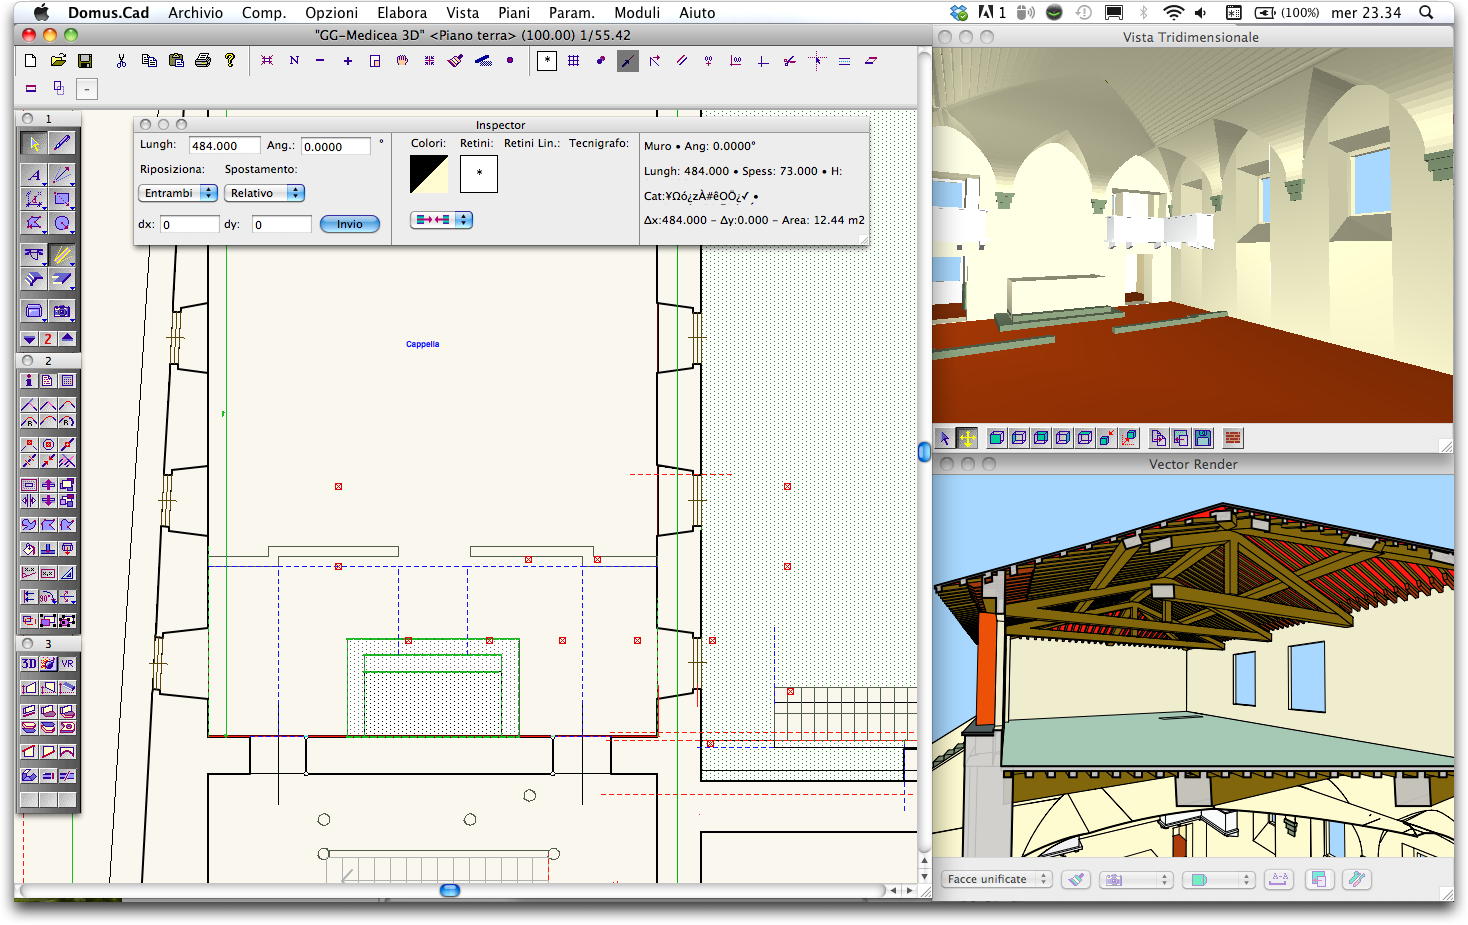This screenshot has height=925, width=1468.
Task: Click the horizontal scrollbar thumb of drawing
Action: [450, 890]
